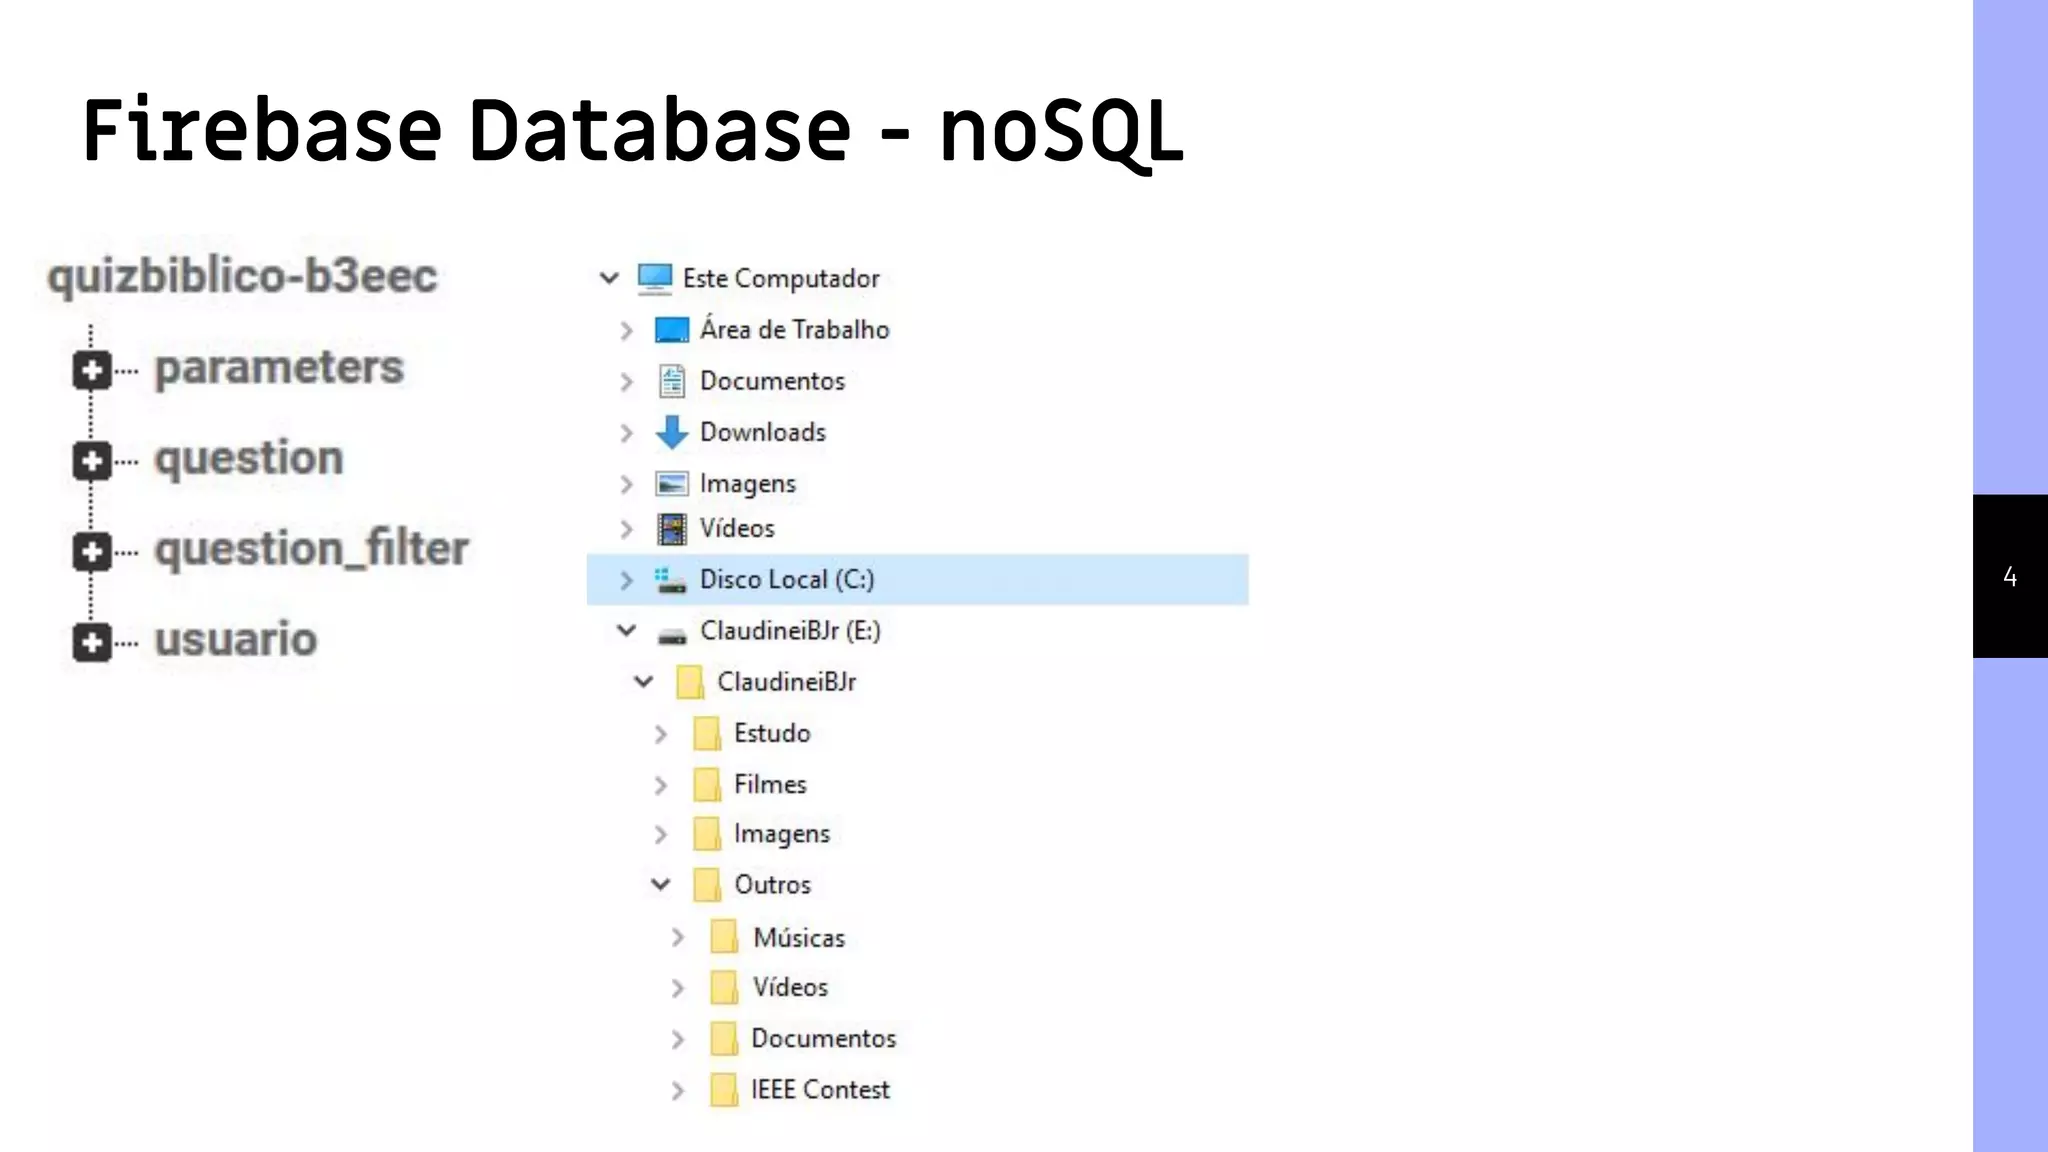Select Área de Trabalho entry
Image resolution: width=2048 pixels, height=1152 pixels.
pyautogui.click(x=794, y=329)
